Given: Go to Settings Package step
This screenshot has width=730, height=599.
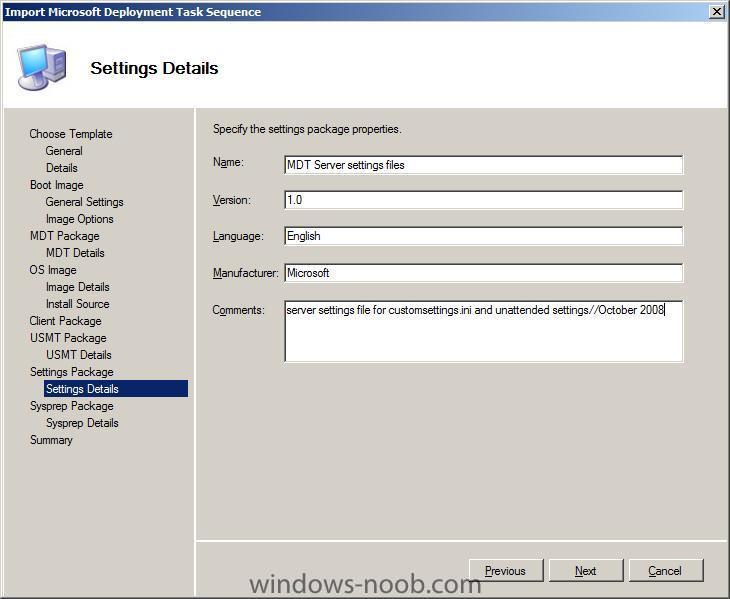Looking at the screenshot, I should point(72,372).
